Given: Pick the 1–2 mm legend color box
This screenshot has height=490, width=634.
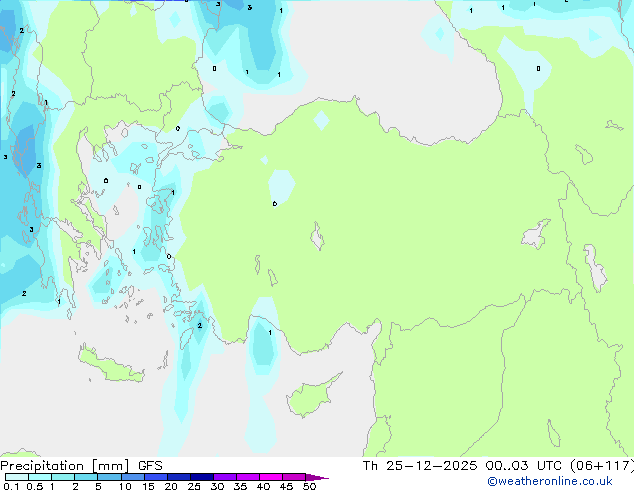Looking at the screenshot, I should [63, 477].
